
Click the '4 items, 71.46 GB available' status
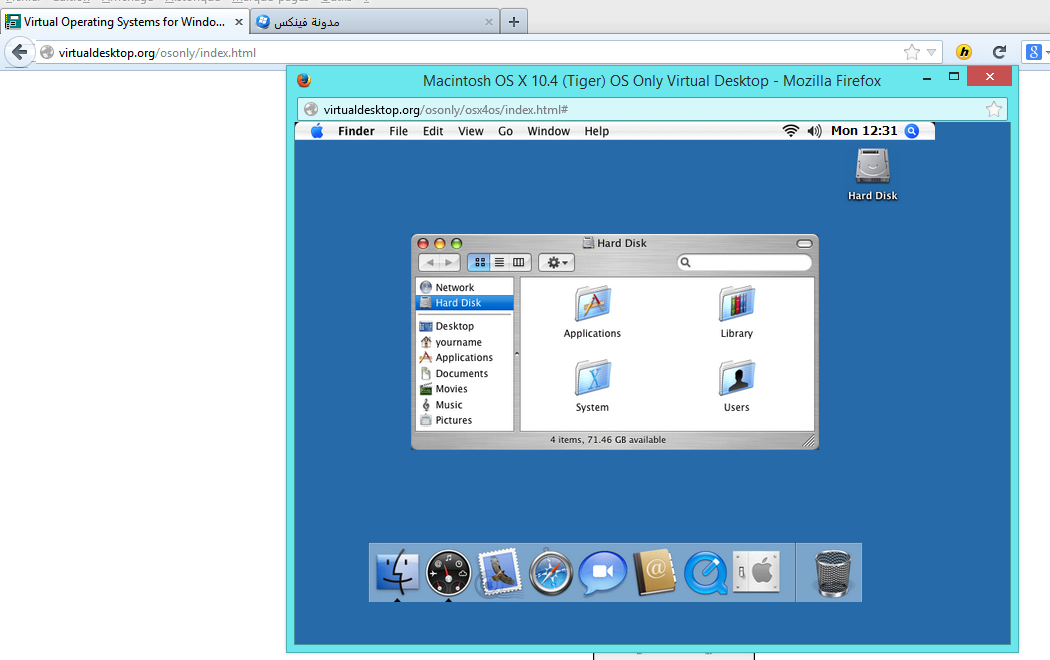608,440
